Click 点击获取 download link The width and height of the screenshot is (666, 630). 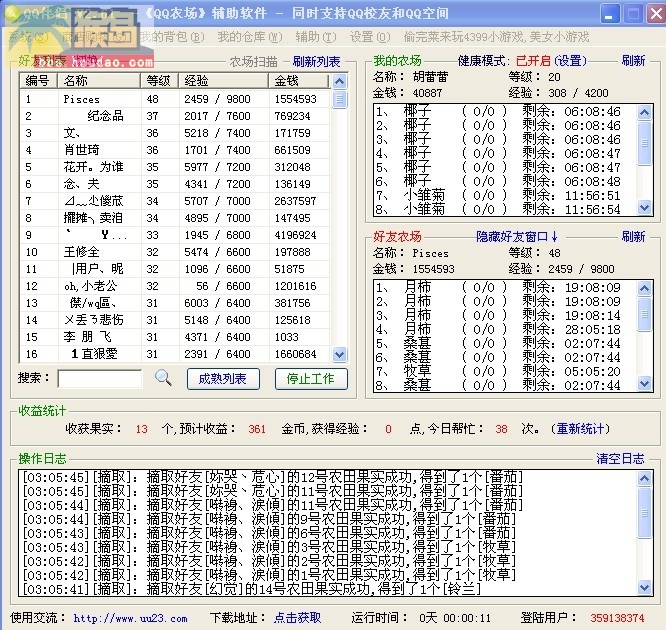(297, 618)
